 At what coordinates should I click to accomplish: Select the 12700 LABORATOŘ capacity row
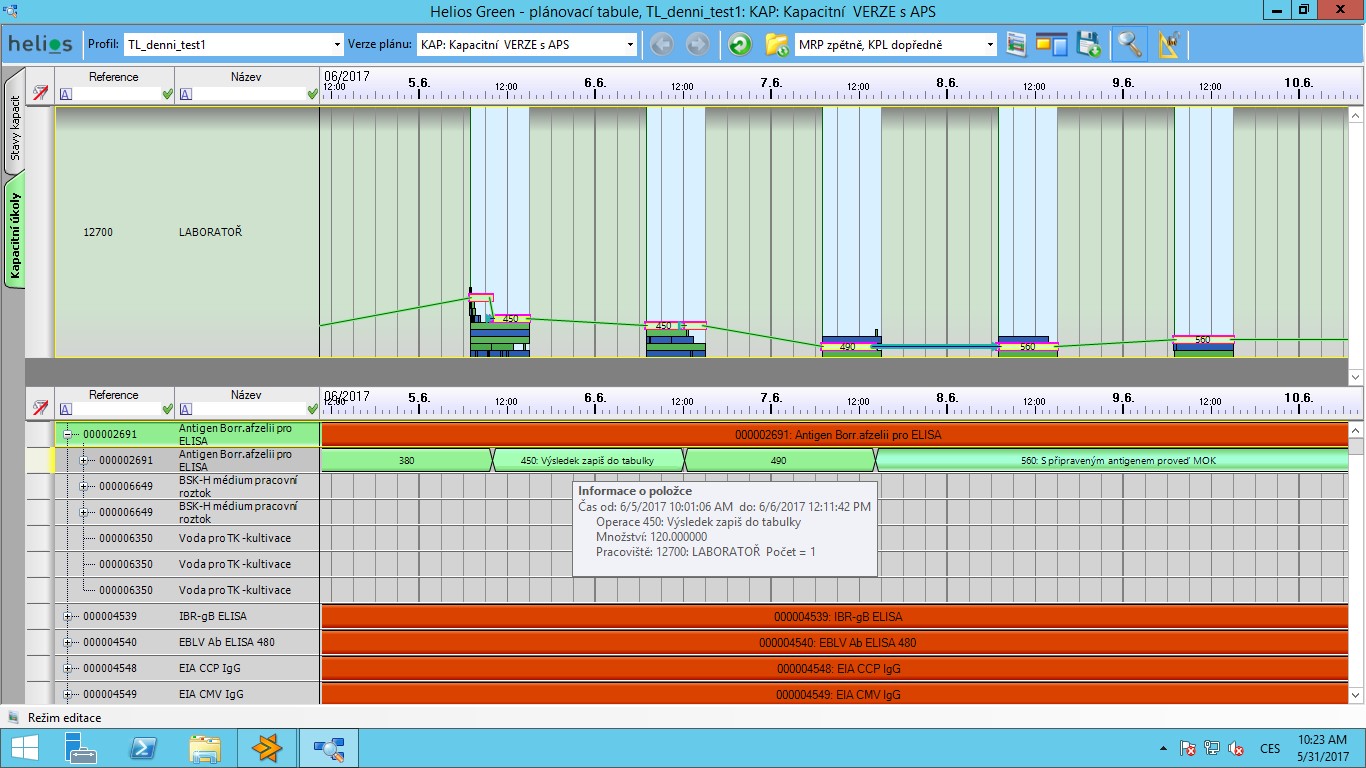point(187,232)
